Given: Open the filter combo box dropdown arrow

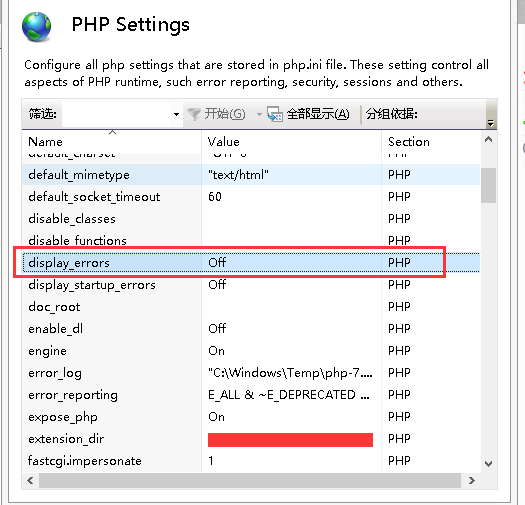Looking at the screenshot, I should click(176, 115).
